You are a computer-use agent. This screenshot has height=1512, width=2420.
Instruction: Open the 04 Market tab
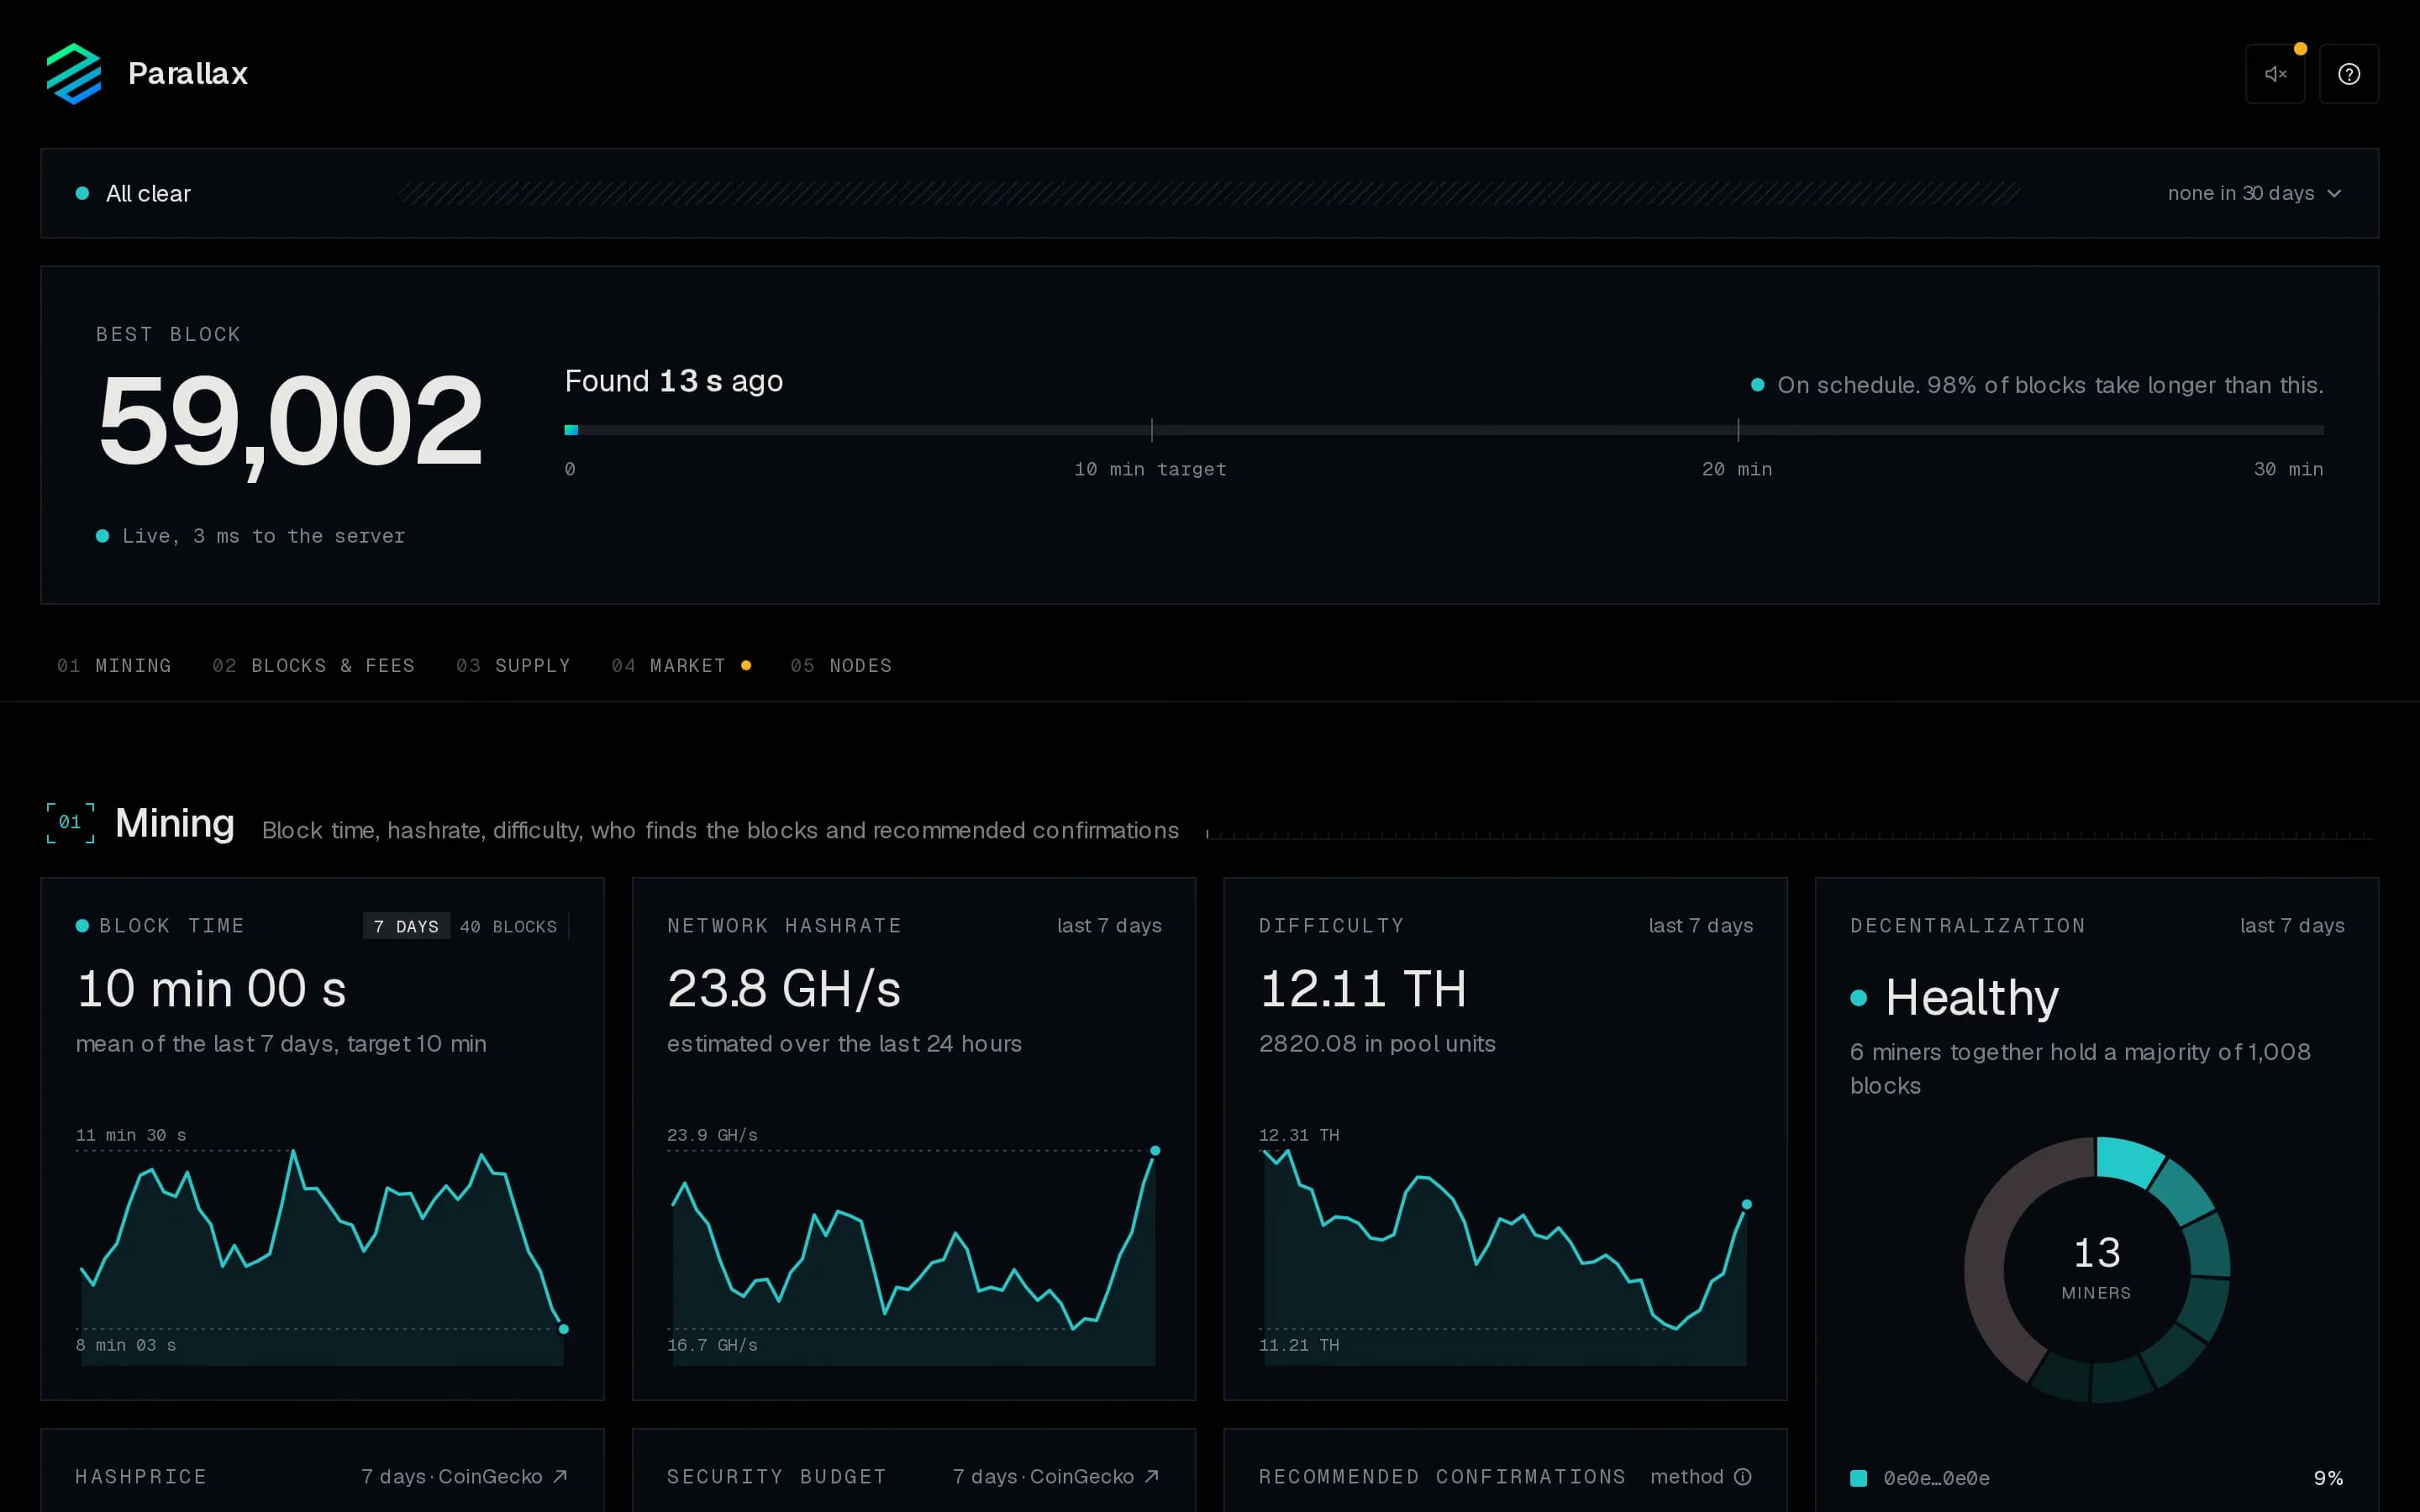681,665
